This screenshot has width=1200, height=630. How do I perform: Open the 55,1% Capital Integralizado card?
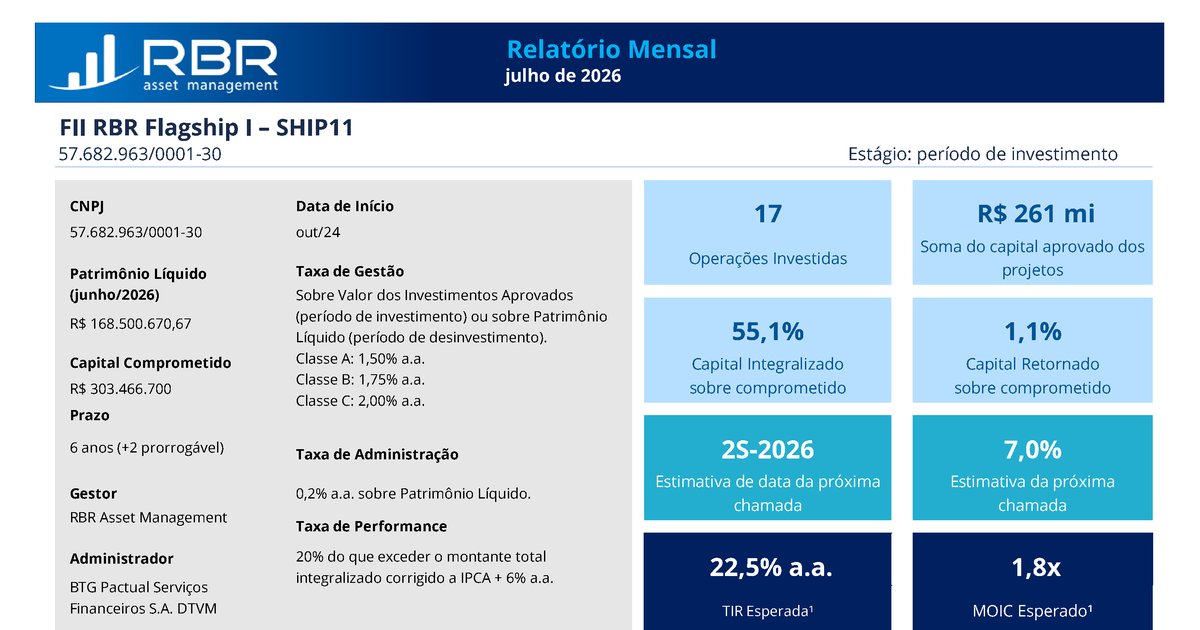coord(767,350)
